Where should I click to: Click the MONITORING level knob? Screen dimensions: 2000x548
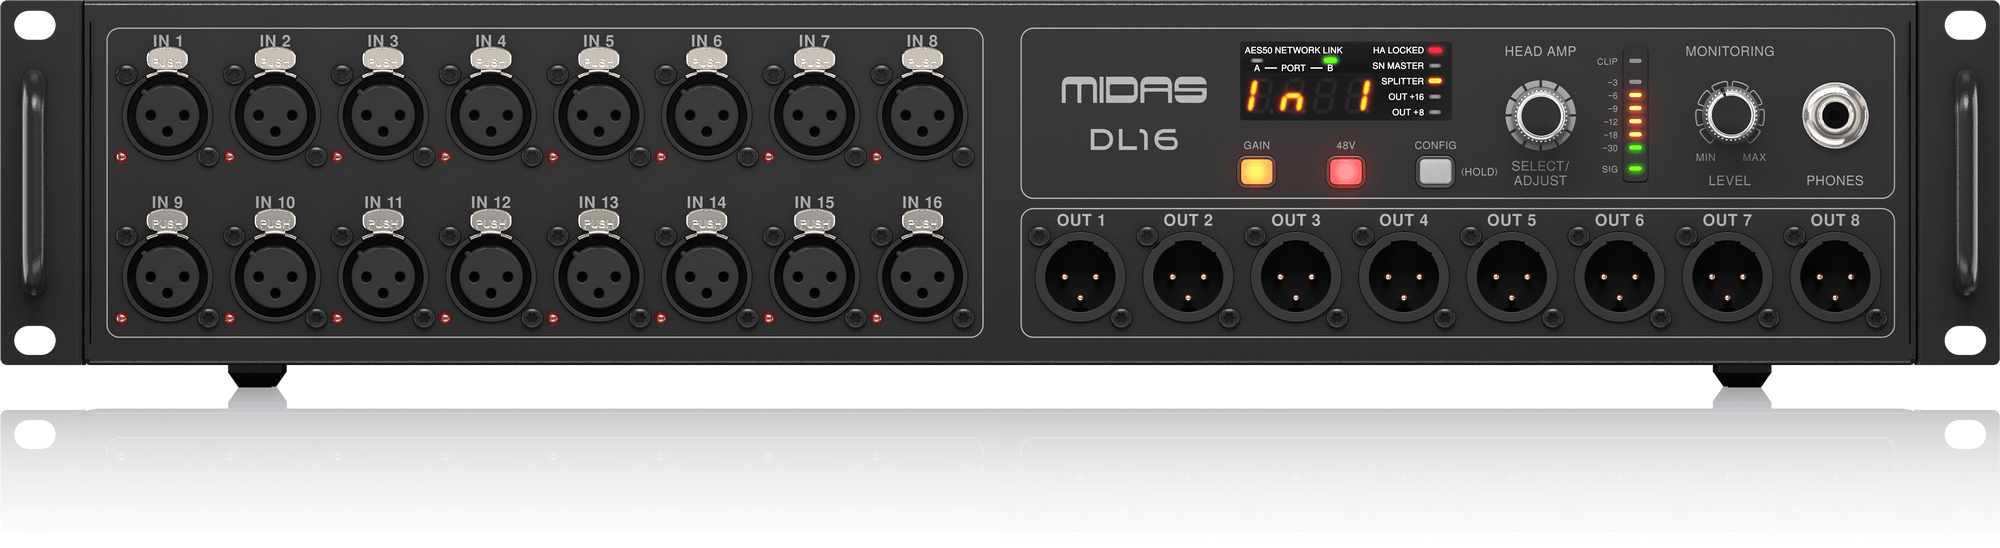pyautogui.click(x=1729, y=115)
